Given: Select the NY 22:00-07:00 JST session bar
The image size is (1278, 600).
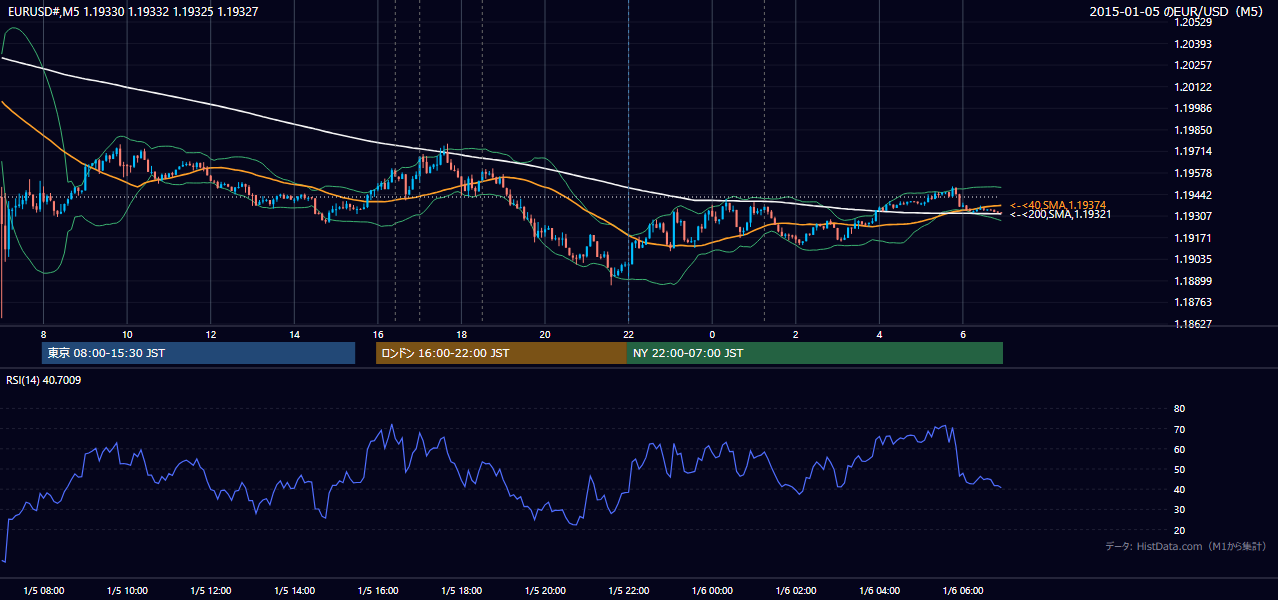Looking at the screenshot, I should tap(815, 353).
